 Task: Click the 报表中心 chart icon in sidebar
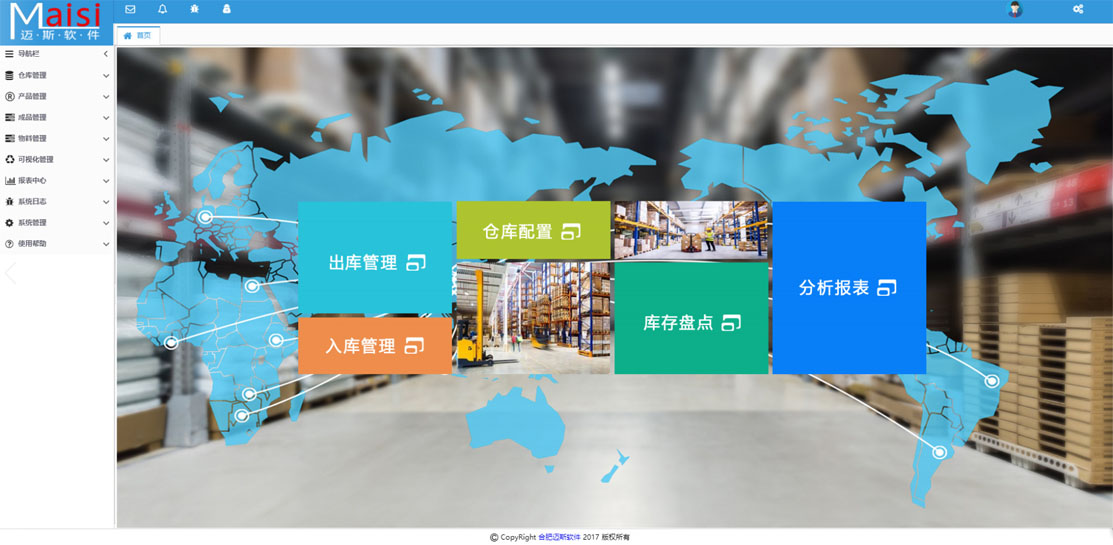click(10, 180)
